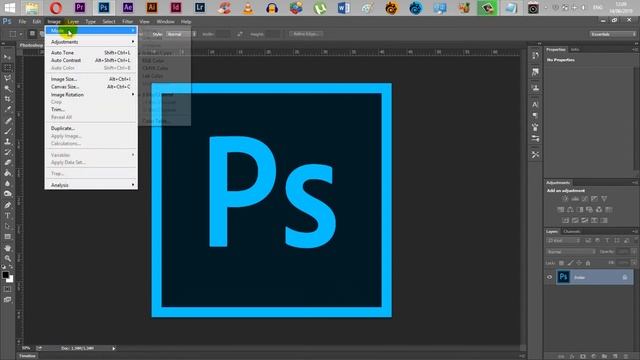Choose Auto Contrast from the menu
The height and width of the screenshot is (360, 640).
pos(91,60)
